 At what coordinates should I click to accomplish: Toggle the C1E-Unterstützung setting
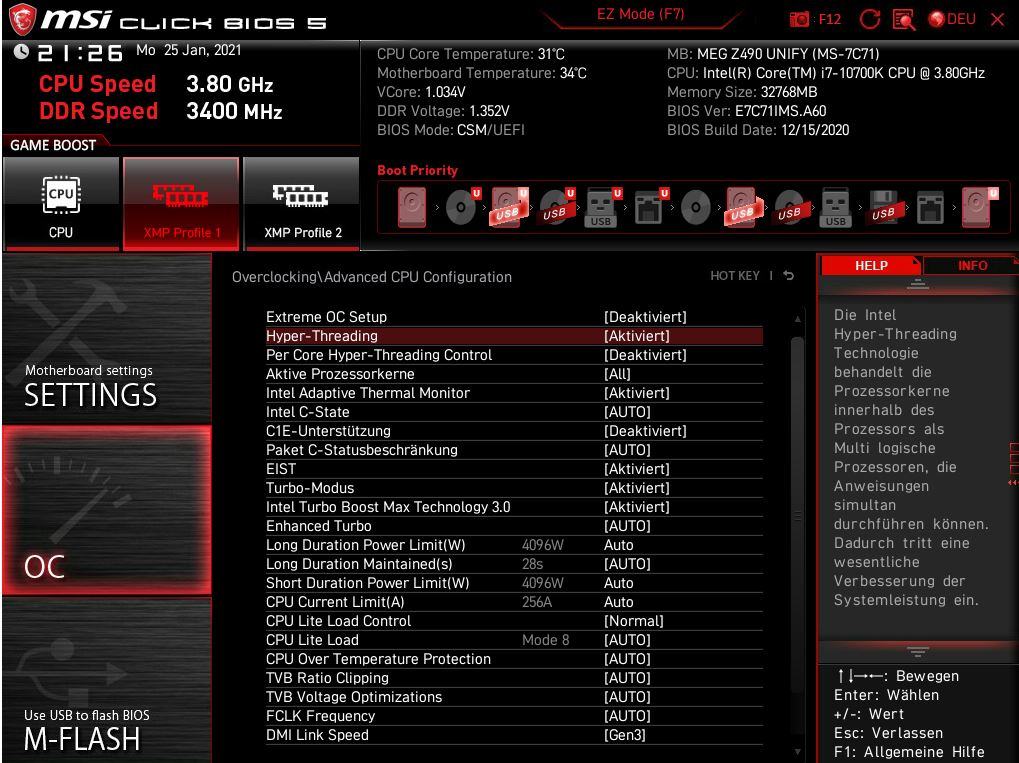click(513, 431)
